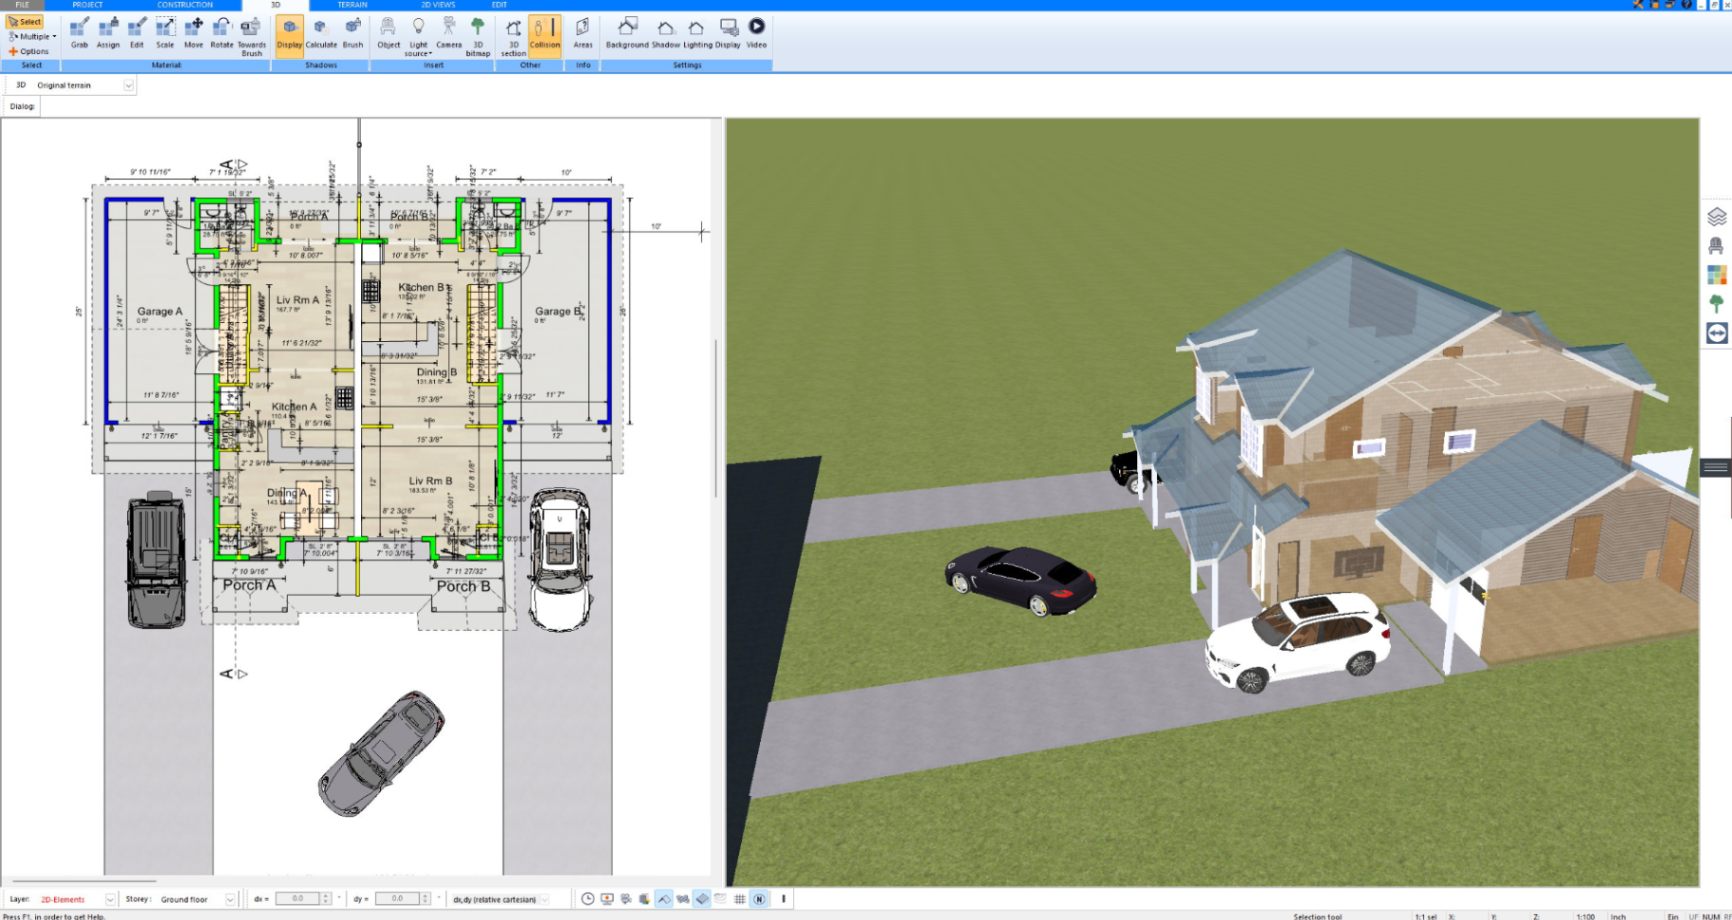The width and height of the screenshot is (1732, 920).
Task: Toggle Collision detection off
Action: tap(545, 35)
